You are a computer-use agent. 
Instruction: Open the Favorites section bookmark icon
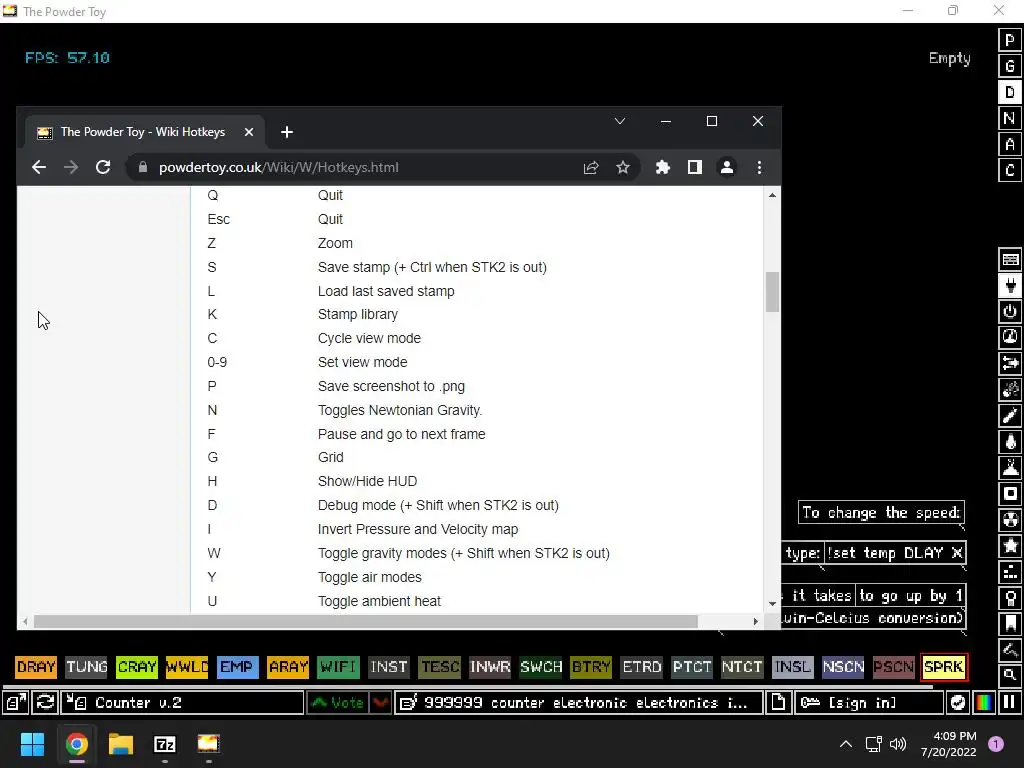coord(1010,624)
